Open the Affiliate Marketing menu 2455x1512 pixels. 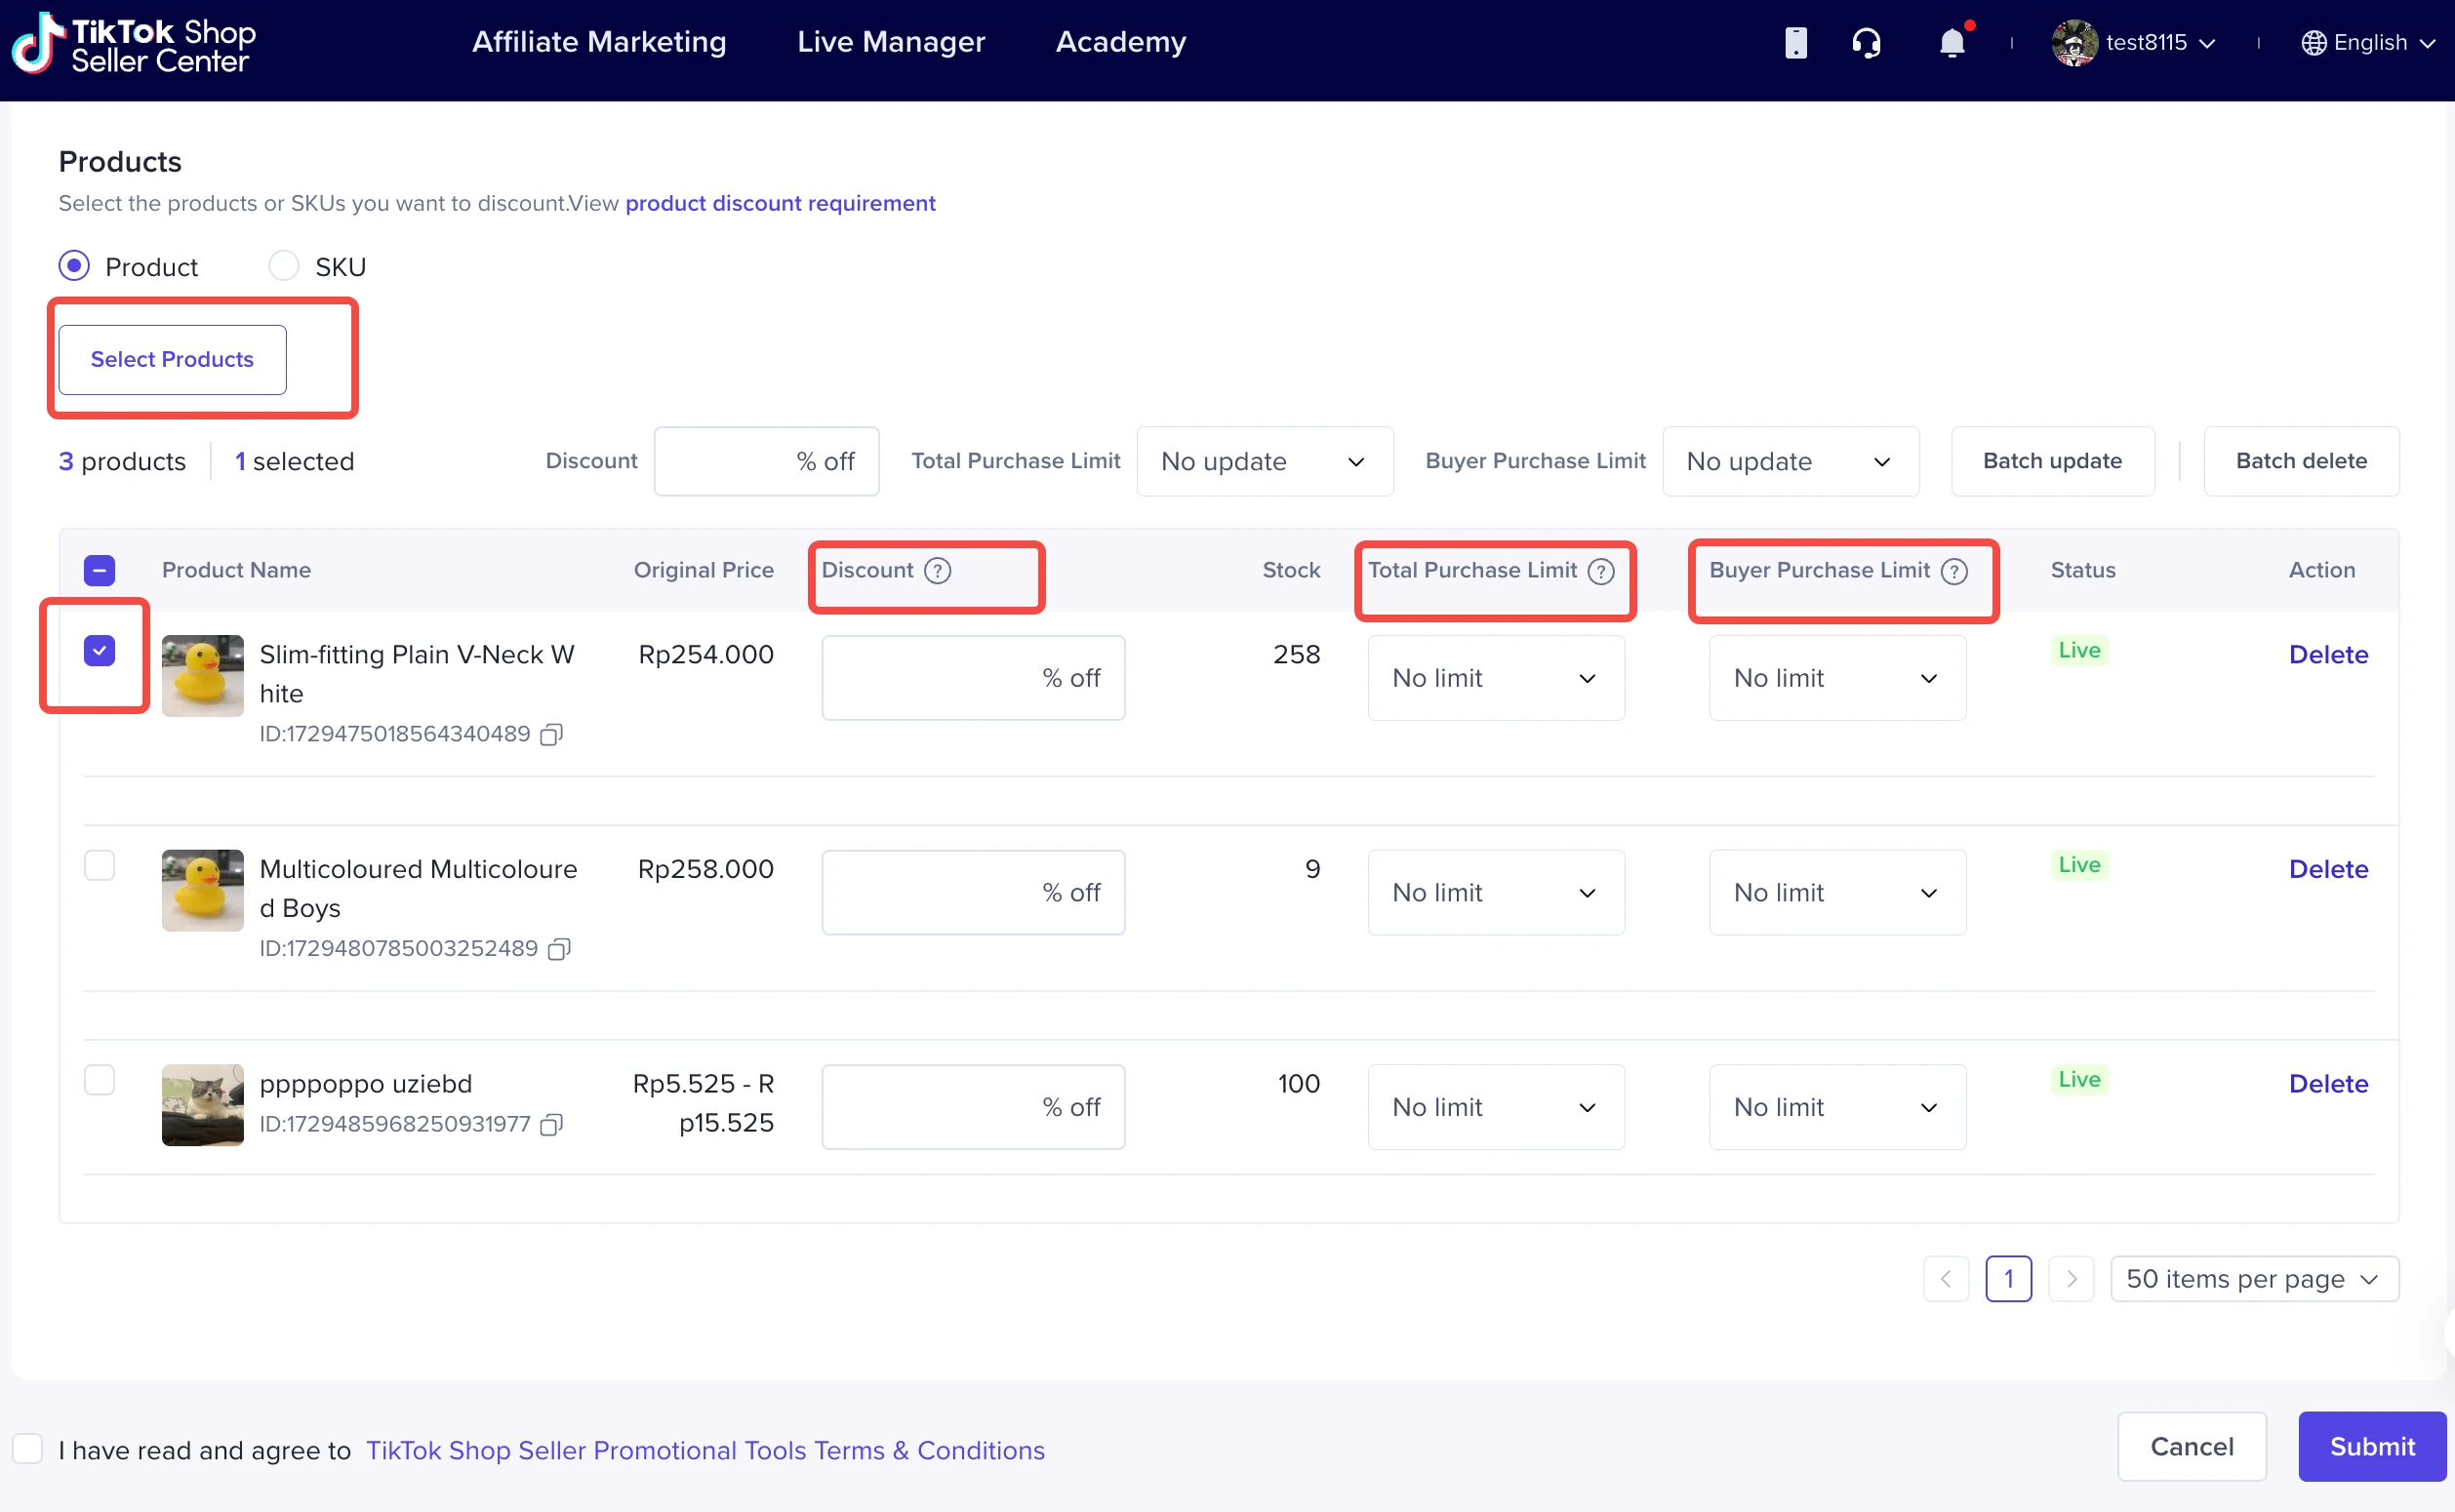599,42
